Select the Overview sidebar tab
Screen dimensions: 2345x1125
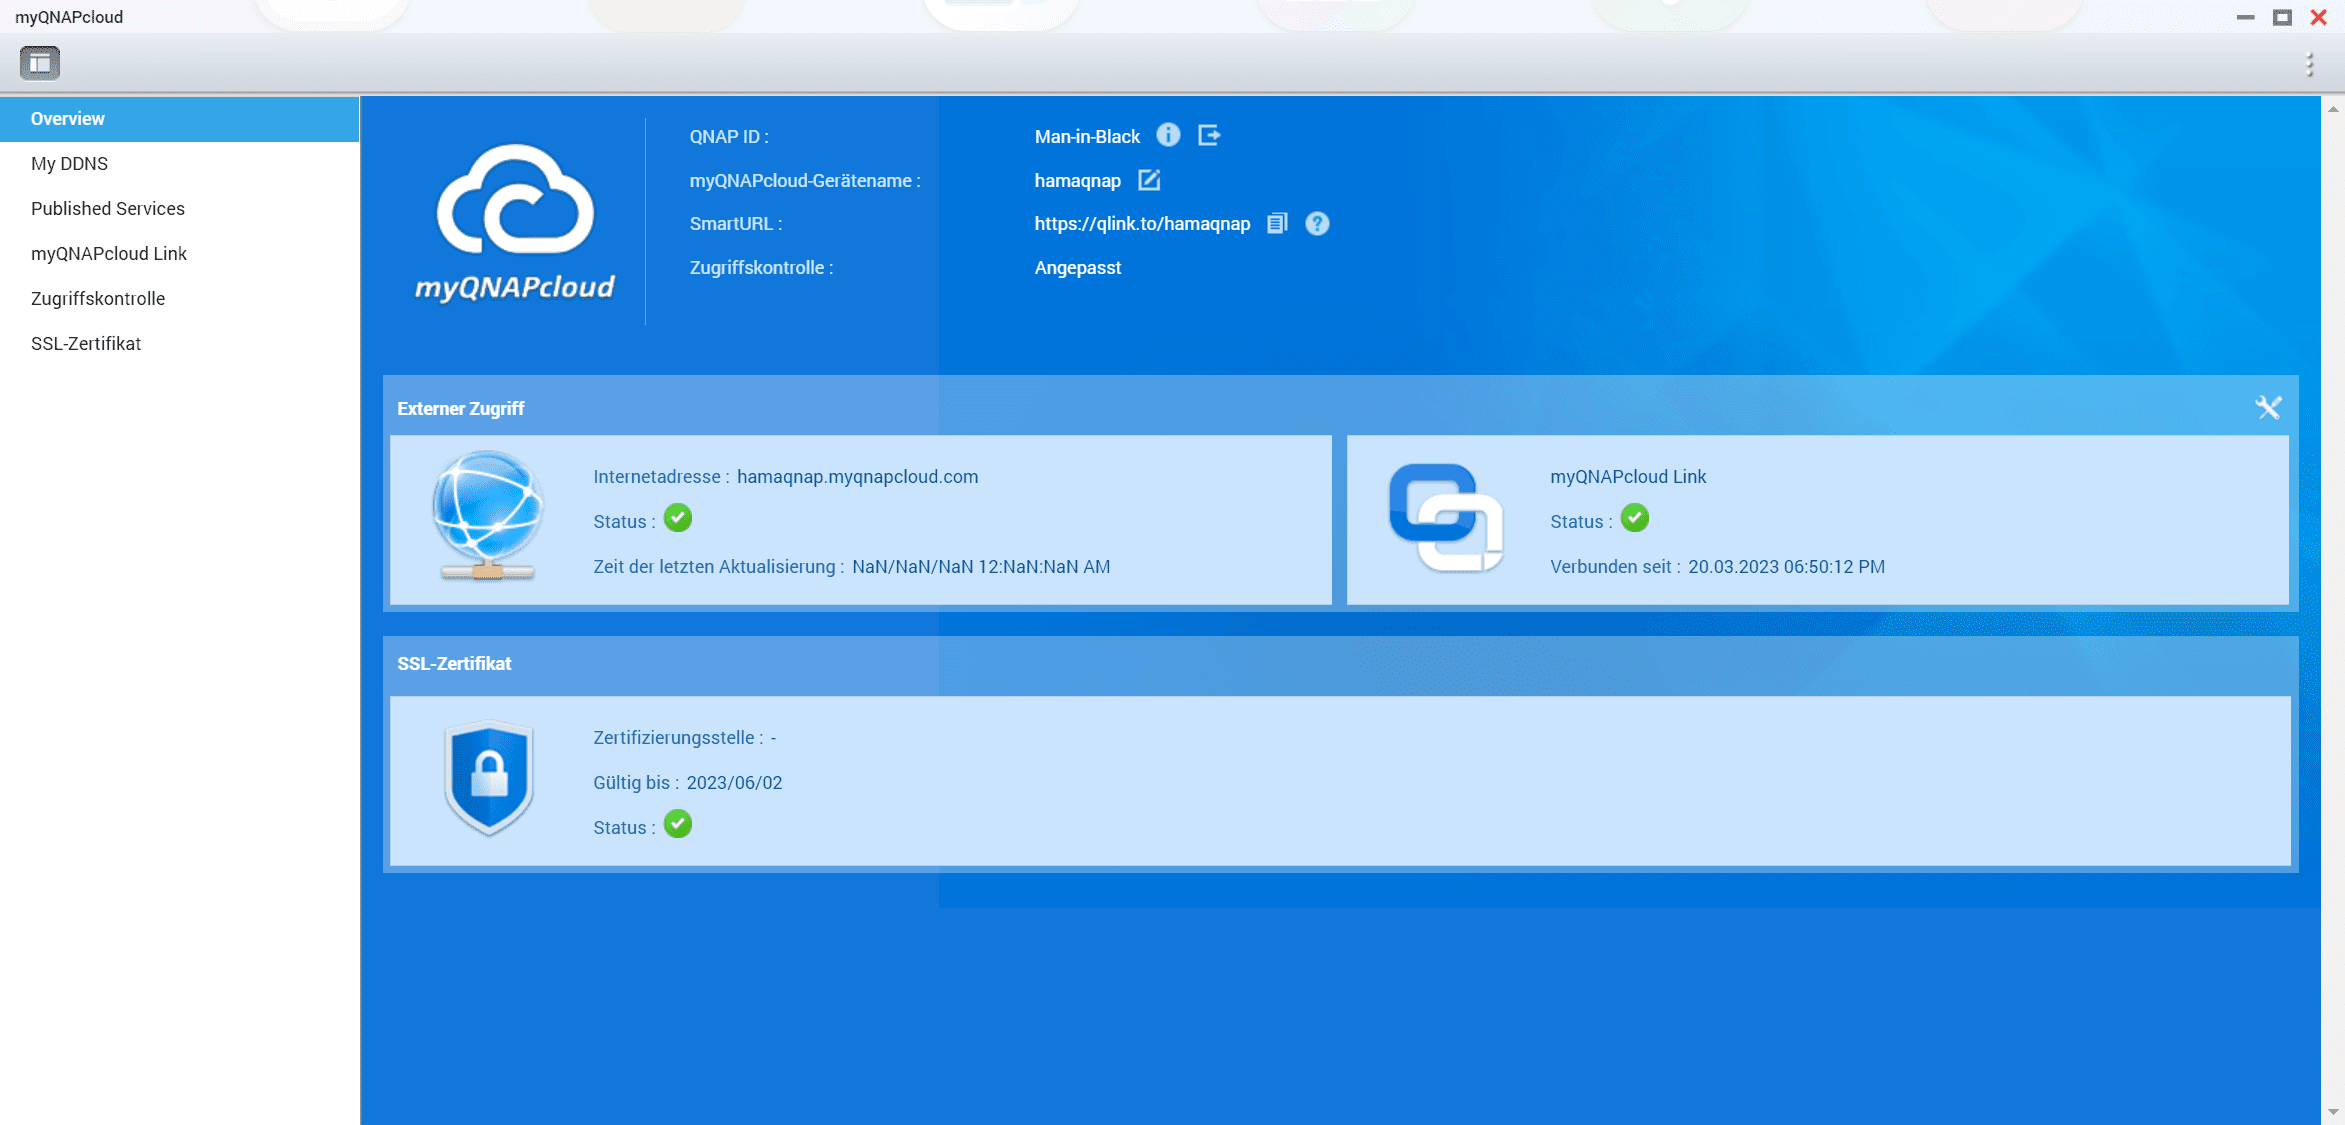68,118
